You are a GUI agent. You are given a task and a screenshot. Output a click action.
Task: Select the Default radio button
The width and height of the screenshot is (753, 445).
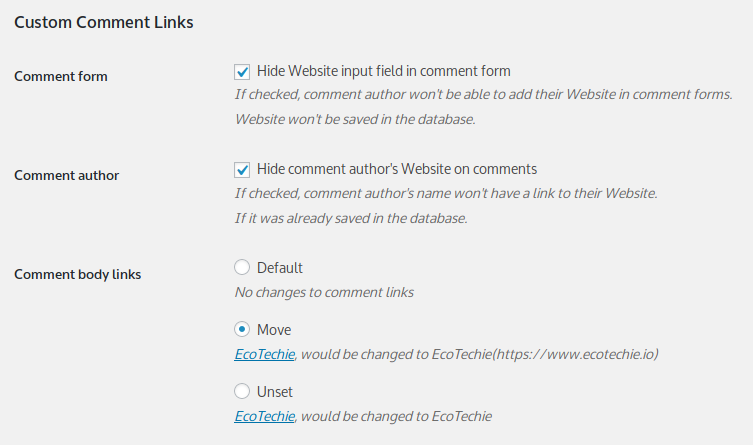pos(242,267)
